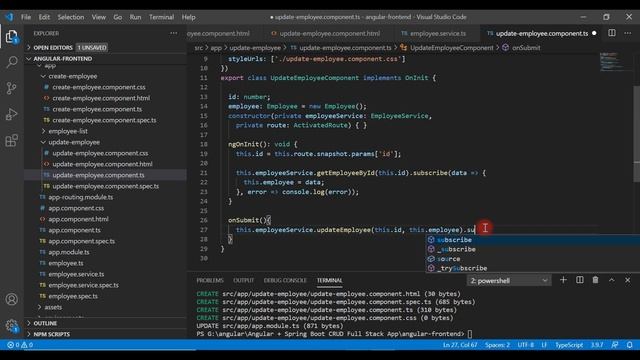Viewport: 640px width, 360px height.
Task: Select the source suggestion in autocomplete
Action: pos(533,259)
